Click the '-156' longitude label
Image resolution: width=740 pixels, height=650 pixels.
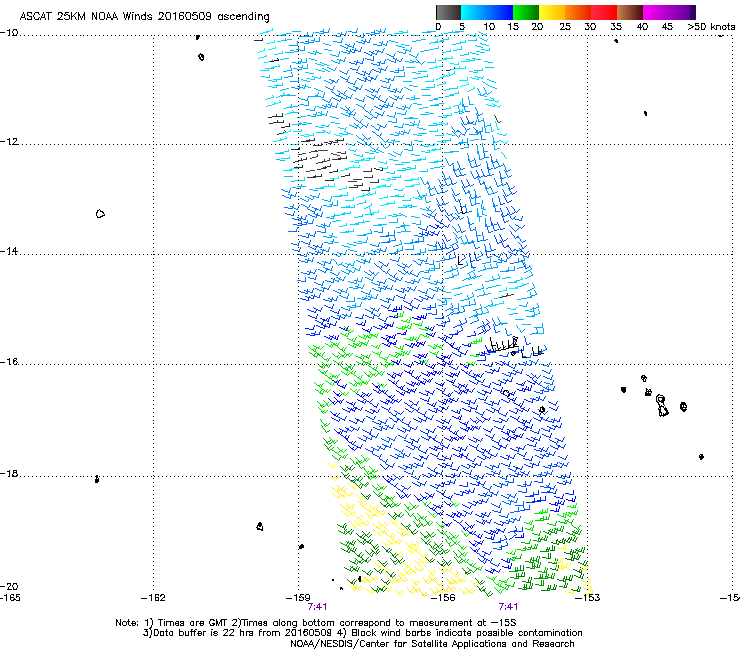(x=443, y=598)
